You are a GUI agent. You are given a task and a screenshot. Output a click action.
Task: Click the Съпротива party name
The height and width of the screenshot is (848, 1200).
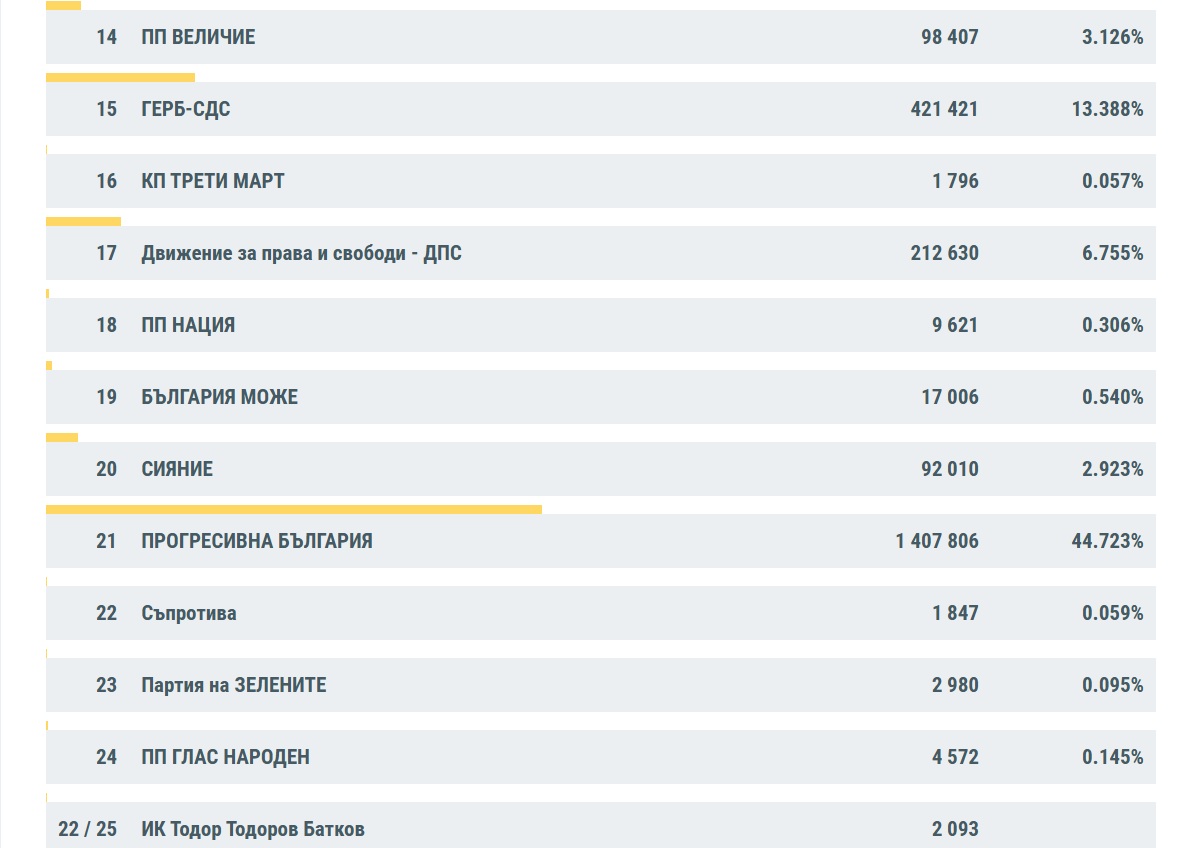(189, 613)
